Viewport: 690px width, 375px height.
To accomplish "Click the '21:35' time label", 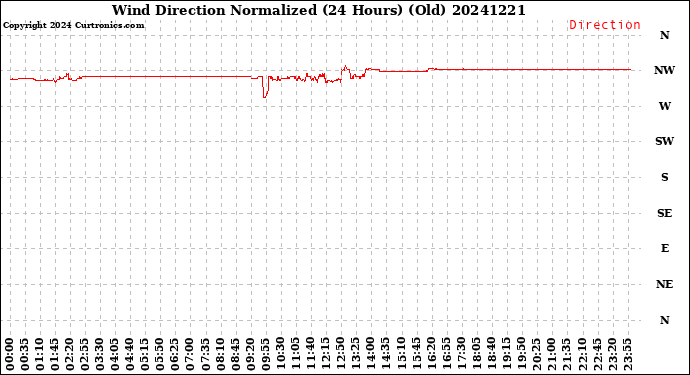I will click(x=566, y=354).
